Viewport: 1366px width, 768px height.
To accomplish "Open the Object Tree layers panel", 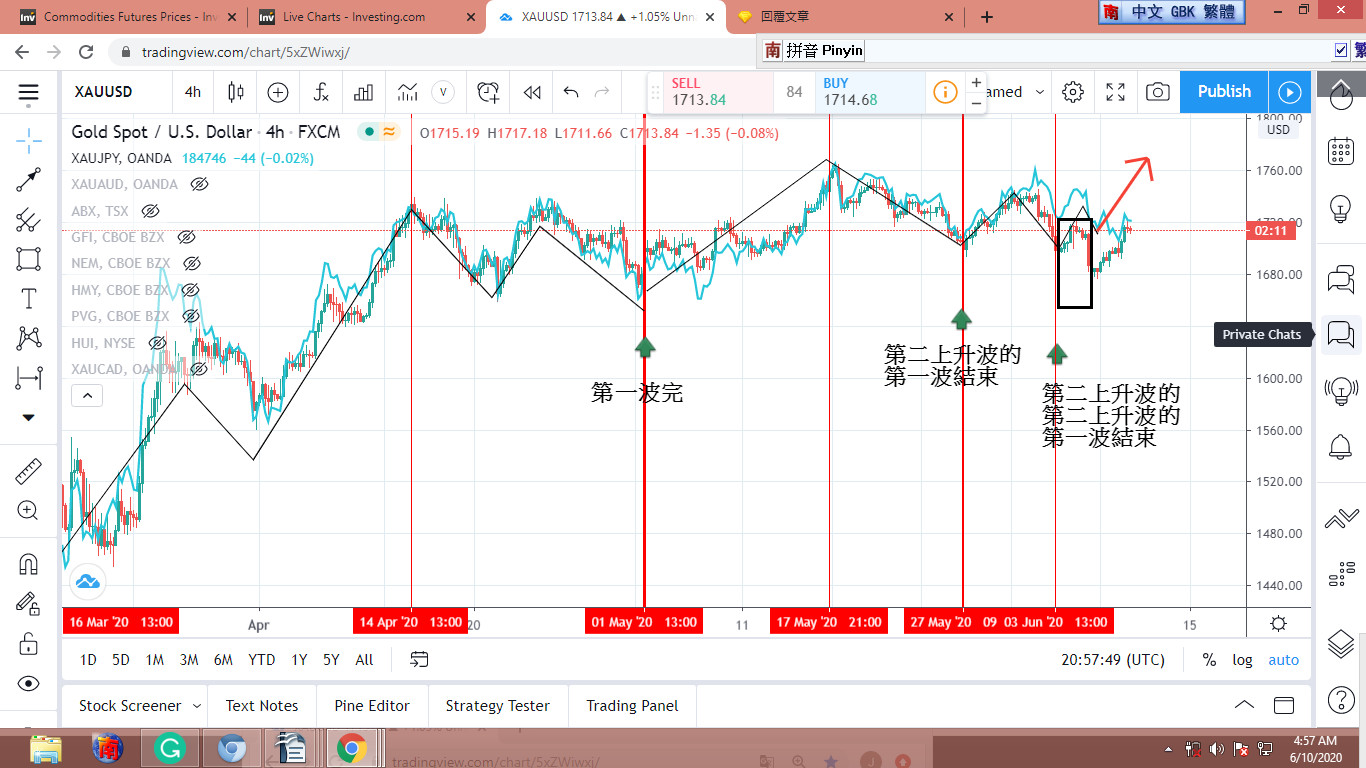I will (1341, 643).
